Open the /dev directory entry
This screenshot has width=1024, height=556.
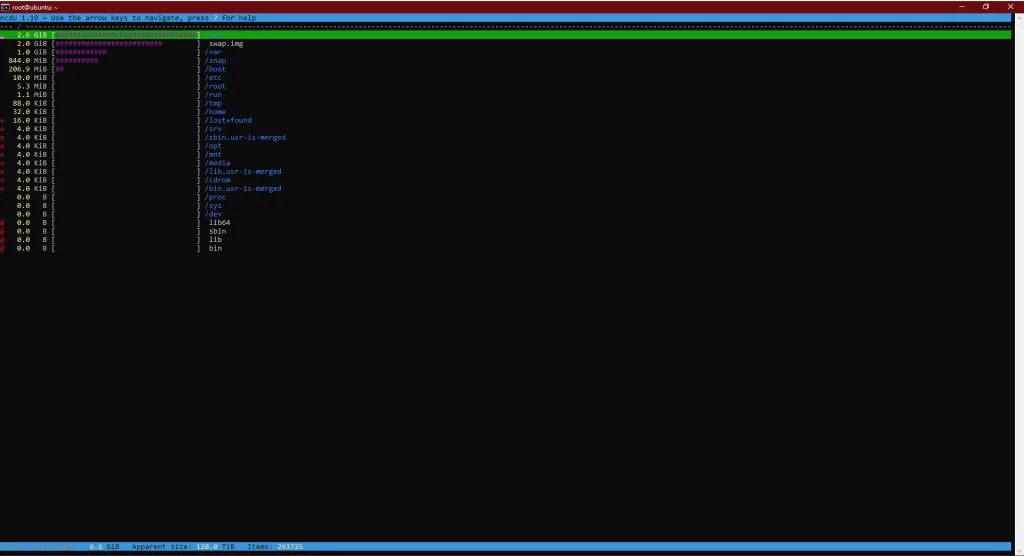click(x=214, y=214)
